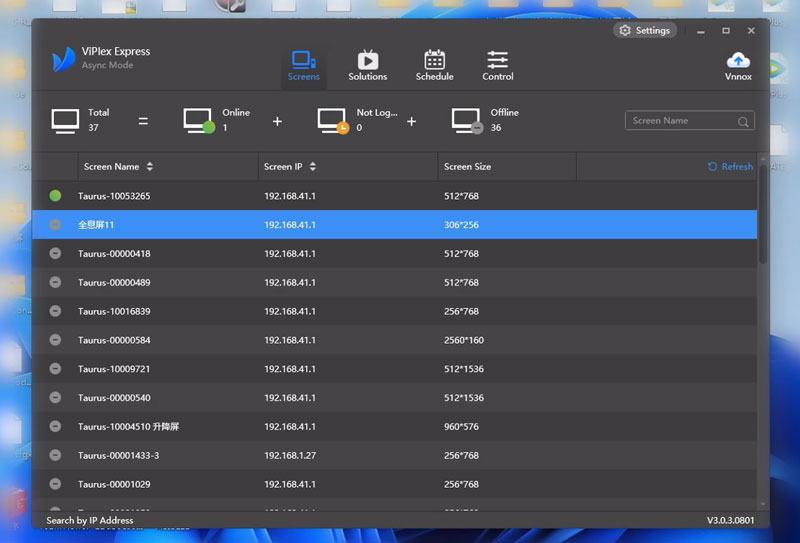Select the Taurus-10004510 升降屏 row
The image size is (800, 543).
point(394,427)
